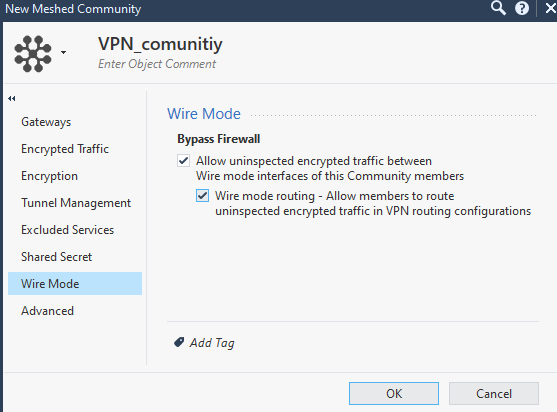Go to Encrypted Traffic section
The width and height of the screenshot is (557, 412).
point(65,149)
